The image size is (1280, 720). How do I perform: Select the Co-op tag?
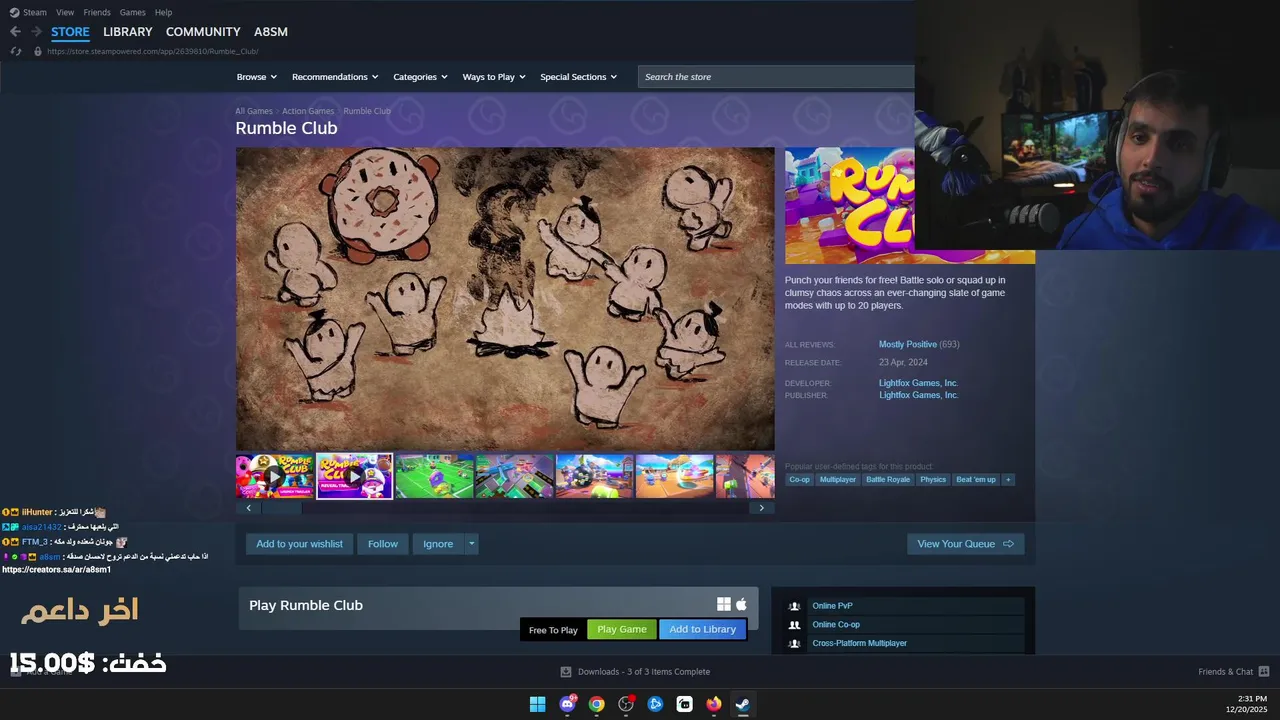[x=799, y=480]
